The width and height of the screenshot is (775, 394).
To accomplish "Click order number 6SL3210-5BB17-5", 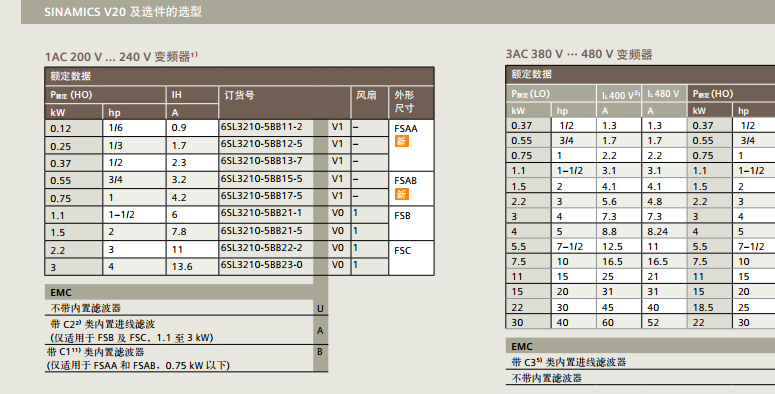I will click(x=261, y=196).
